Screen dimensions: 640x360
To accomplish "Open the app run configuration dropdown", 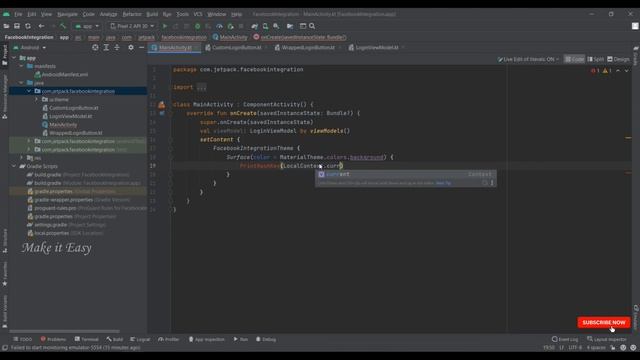I will (87, 26).
